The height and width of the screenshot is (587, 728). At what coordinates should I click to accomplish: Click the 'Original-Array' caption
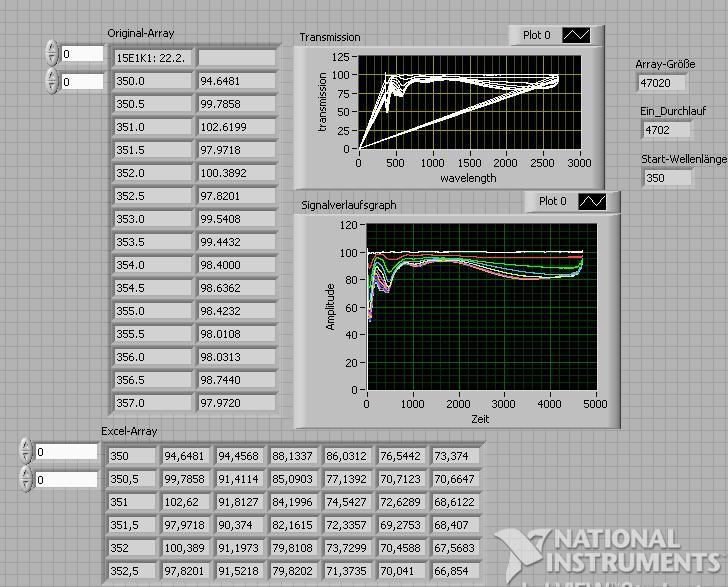click(x=141, y=33)
